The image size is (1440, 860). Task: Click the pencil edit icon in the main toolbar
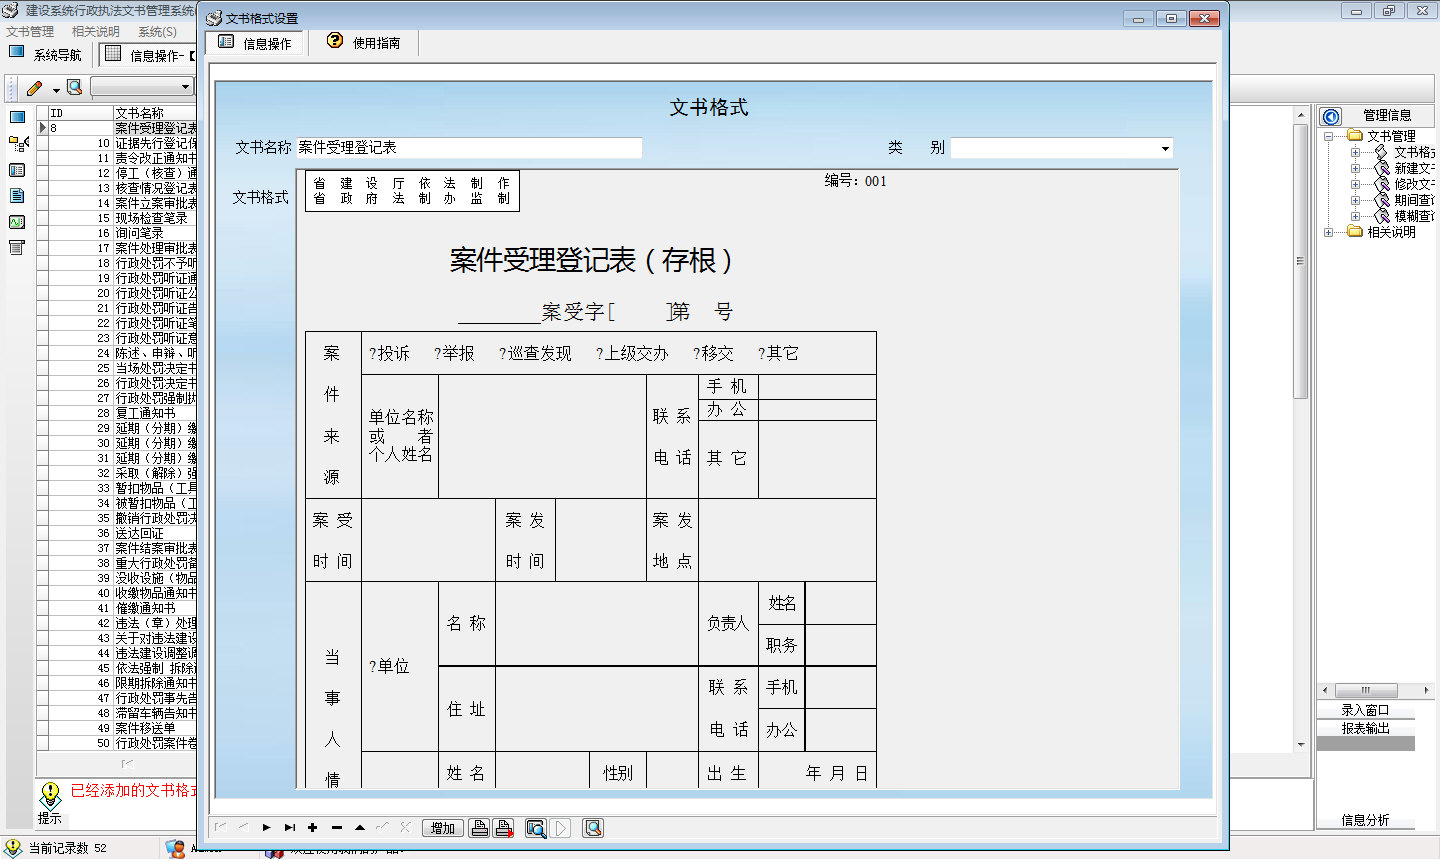(x=34, y=88)
